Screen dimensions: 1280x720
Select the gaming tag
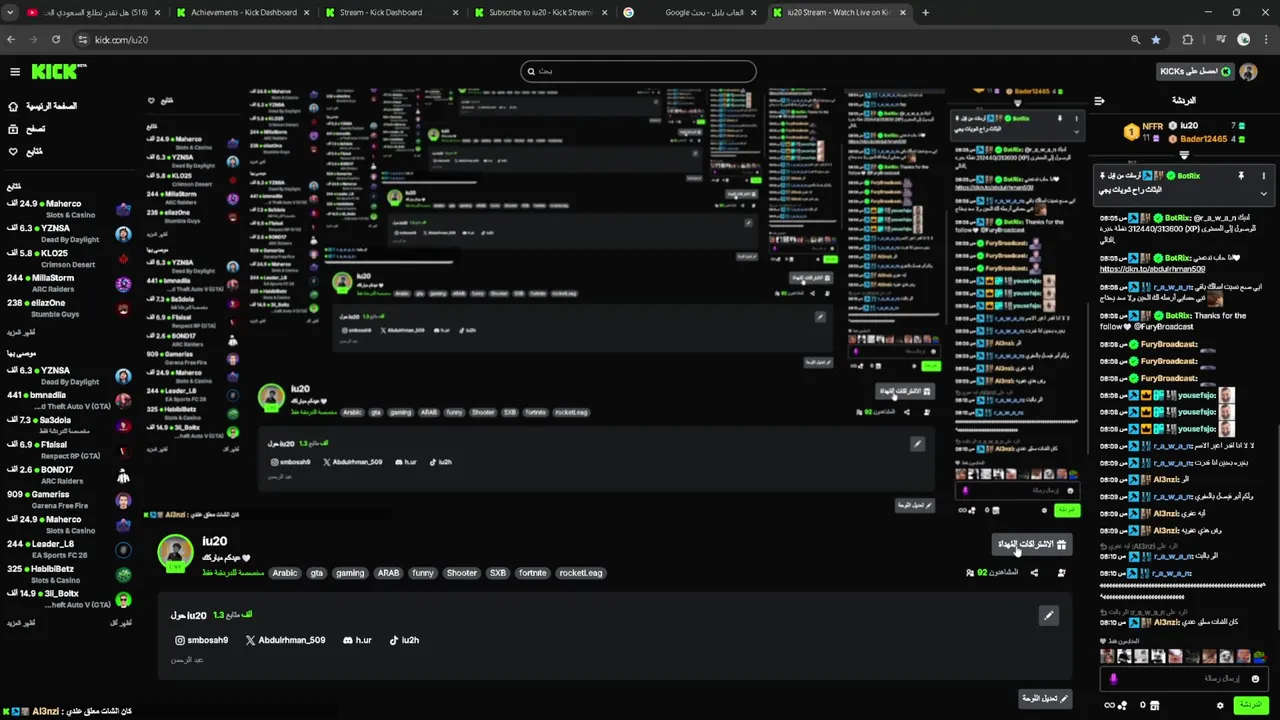point(350,573)
